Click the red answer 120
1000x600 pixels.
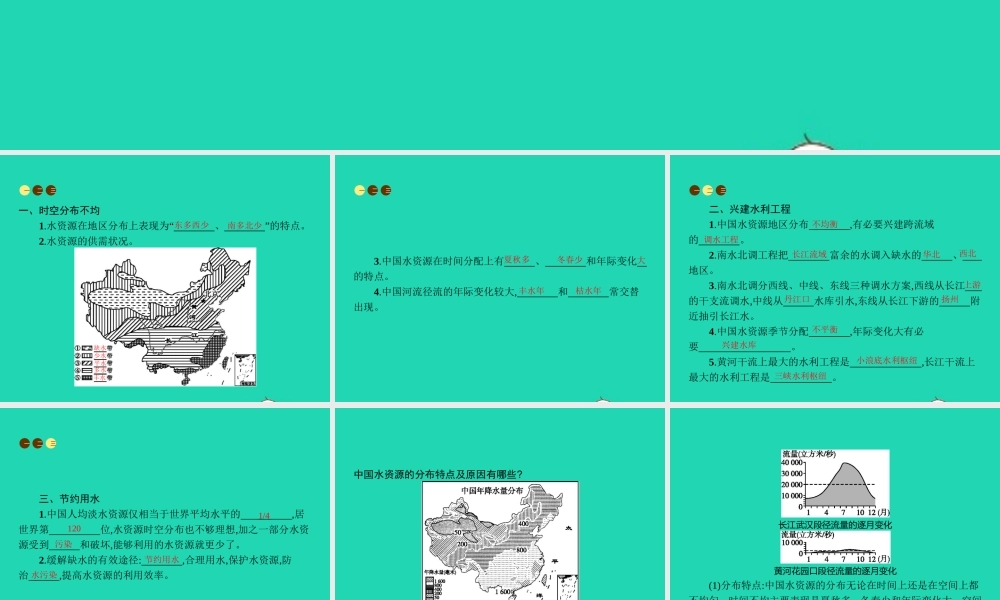74,529
